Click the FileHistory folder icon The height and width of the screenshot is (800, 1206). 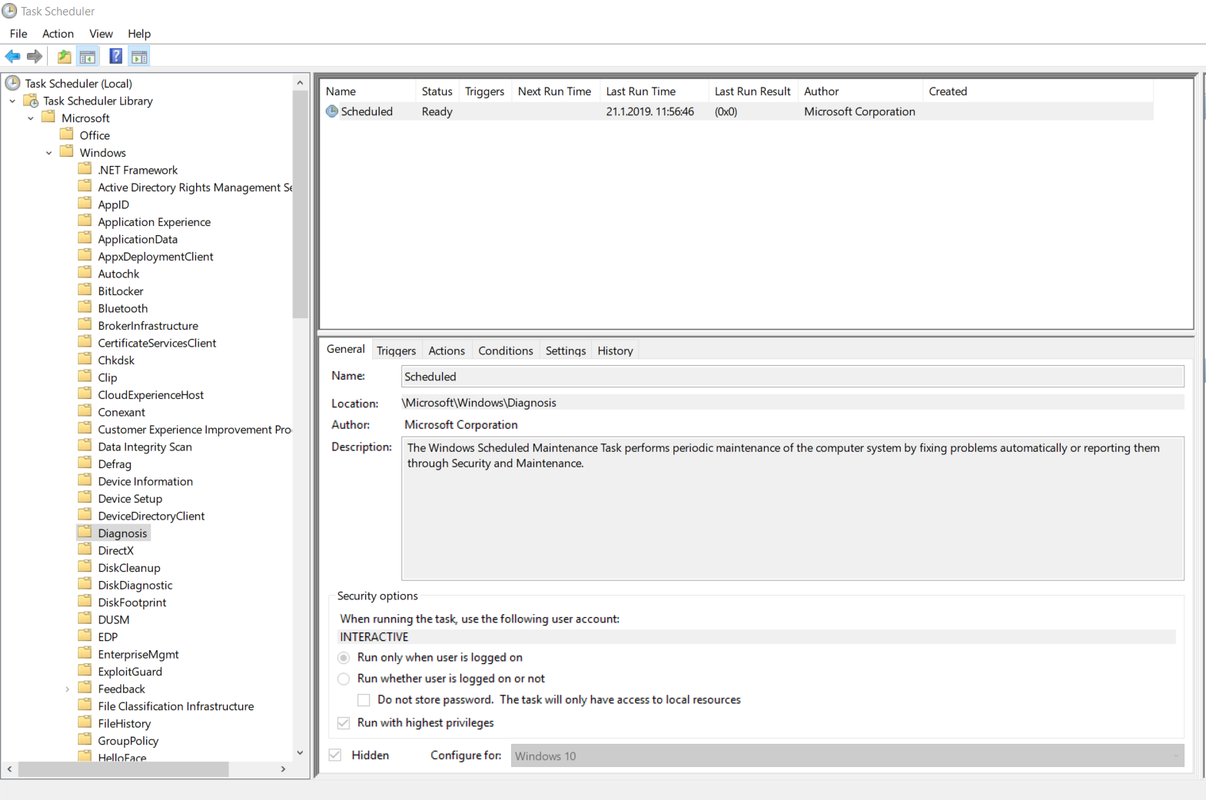[x=85, y=723]
